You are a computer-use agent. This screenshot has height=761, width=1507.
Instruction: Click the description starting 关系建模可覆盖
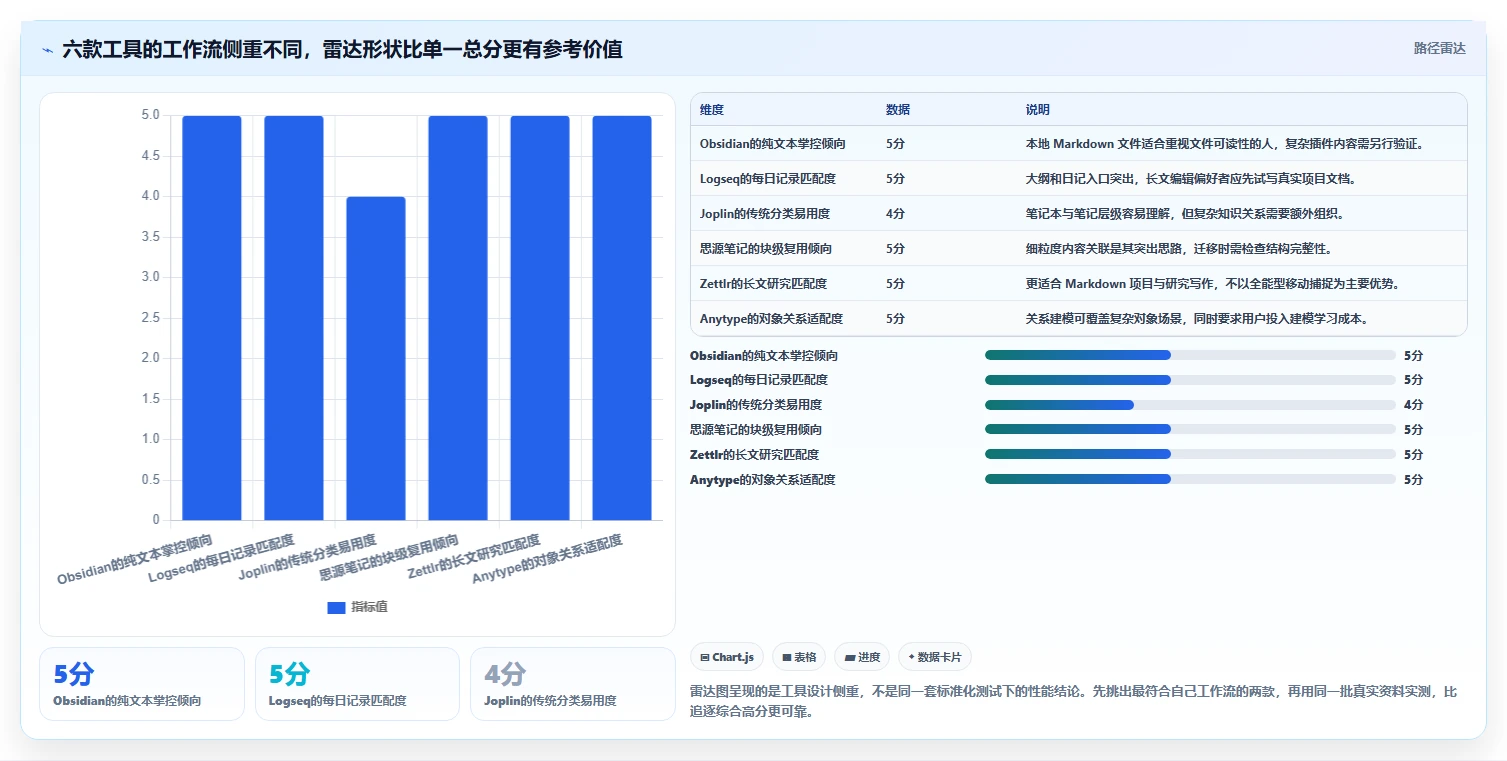coord(1197,319)
